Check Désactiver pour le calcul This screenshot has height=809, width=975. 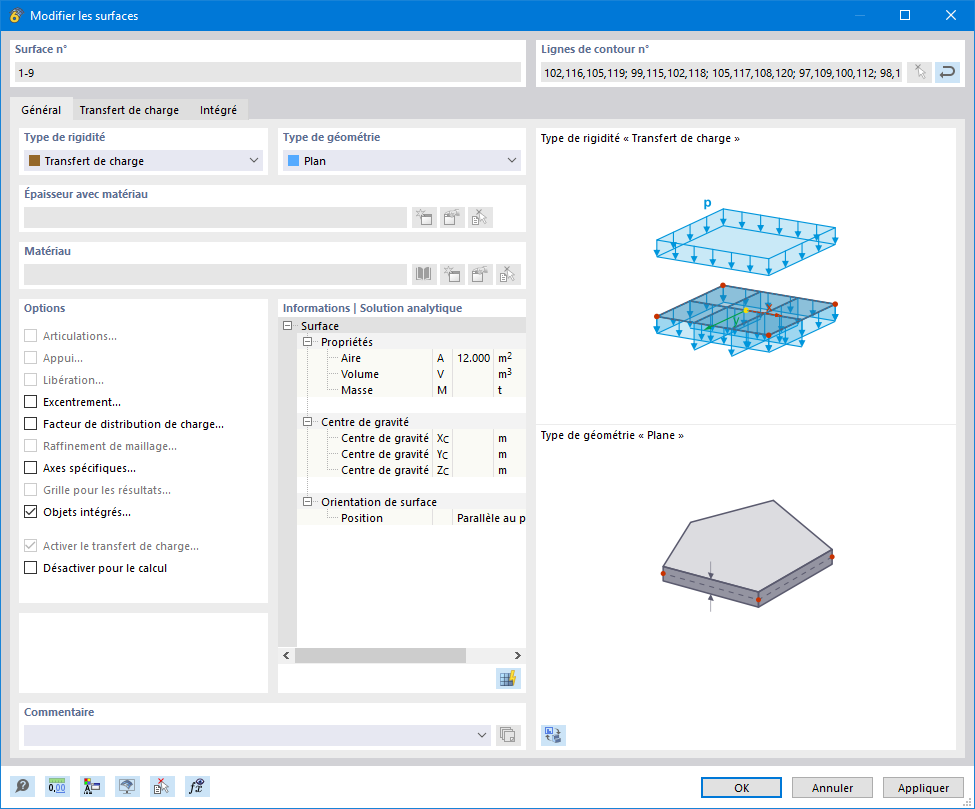30,568
